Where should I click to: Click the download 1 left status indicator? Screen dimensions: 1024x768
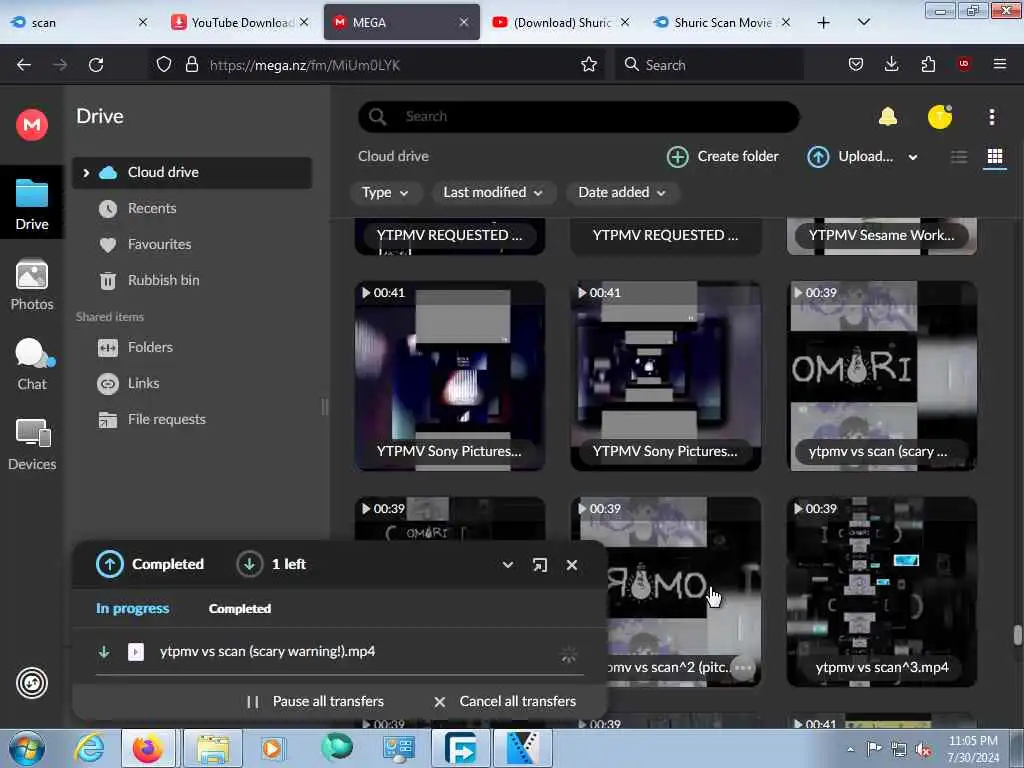(271, 564)
